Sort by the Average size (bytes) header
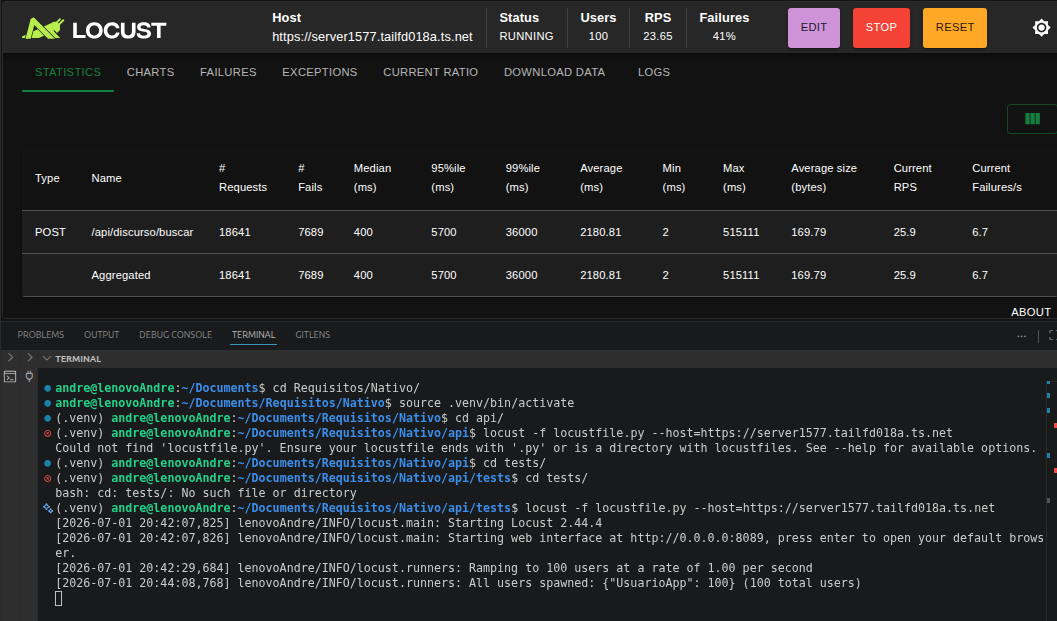This screenshot has height=621, width=1057. click(x=824, y=178)
